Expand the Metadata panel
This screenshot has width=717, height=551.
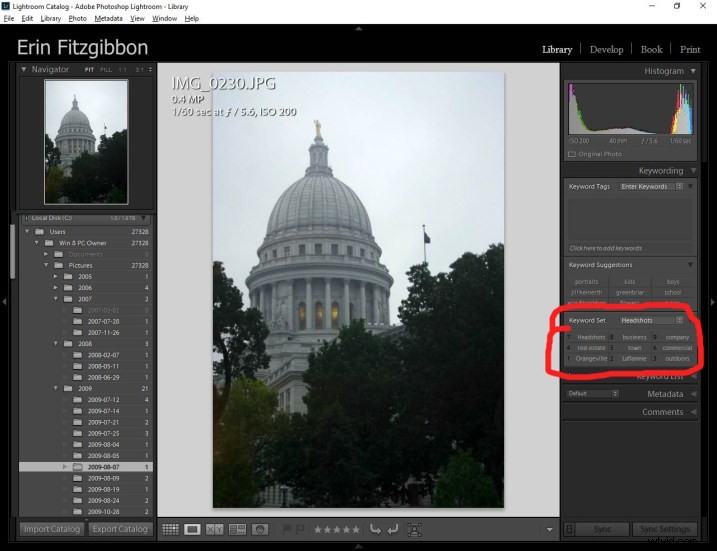[694, 394]
